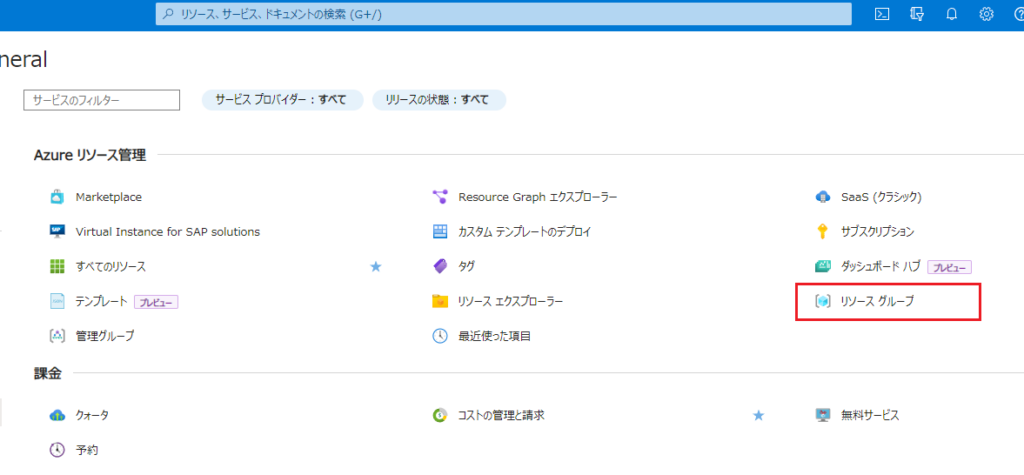Open the 予約 text label

coord(87,450)
